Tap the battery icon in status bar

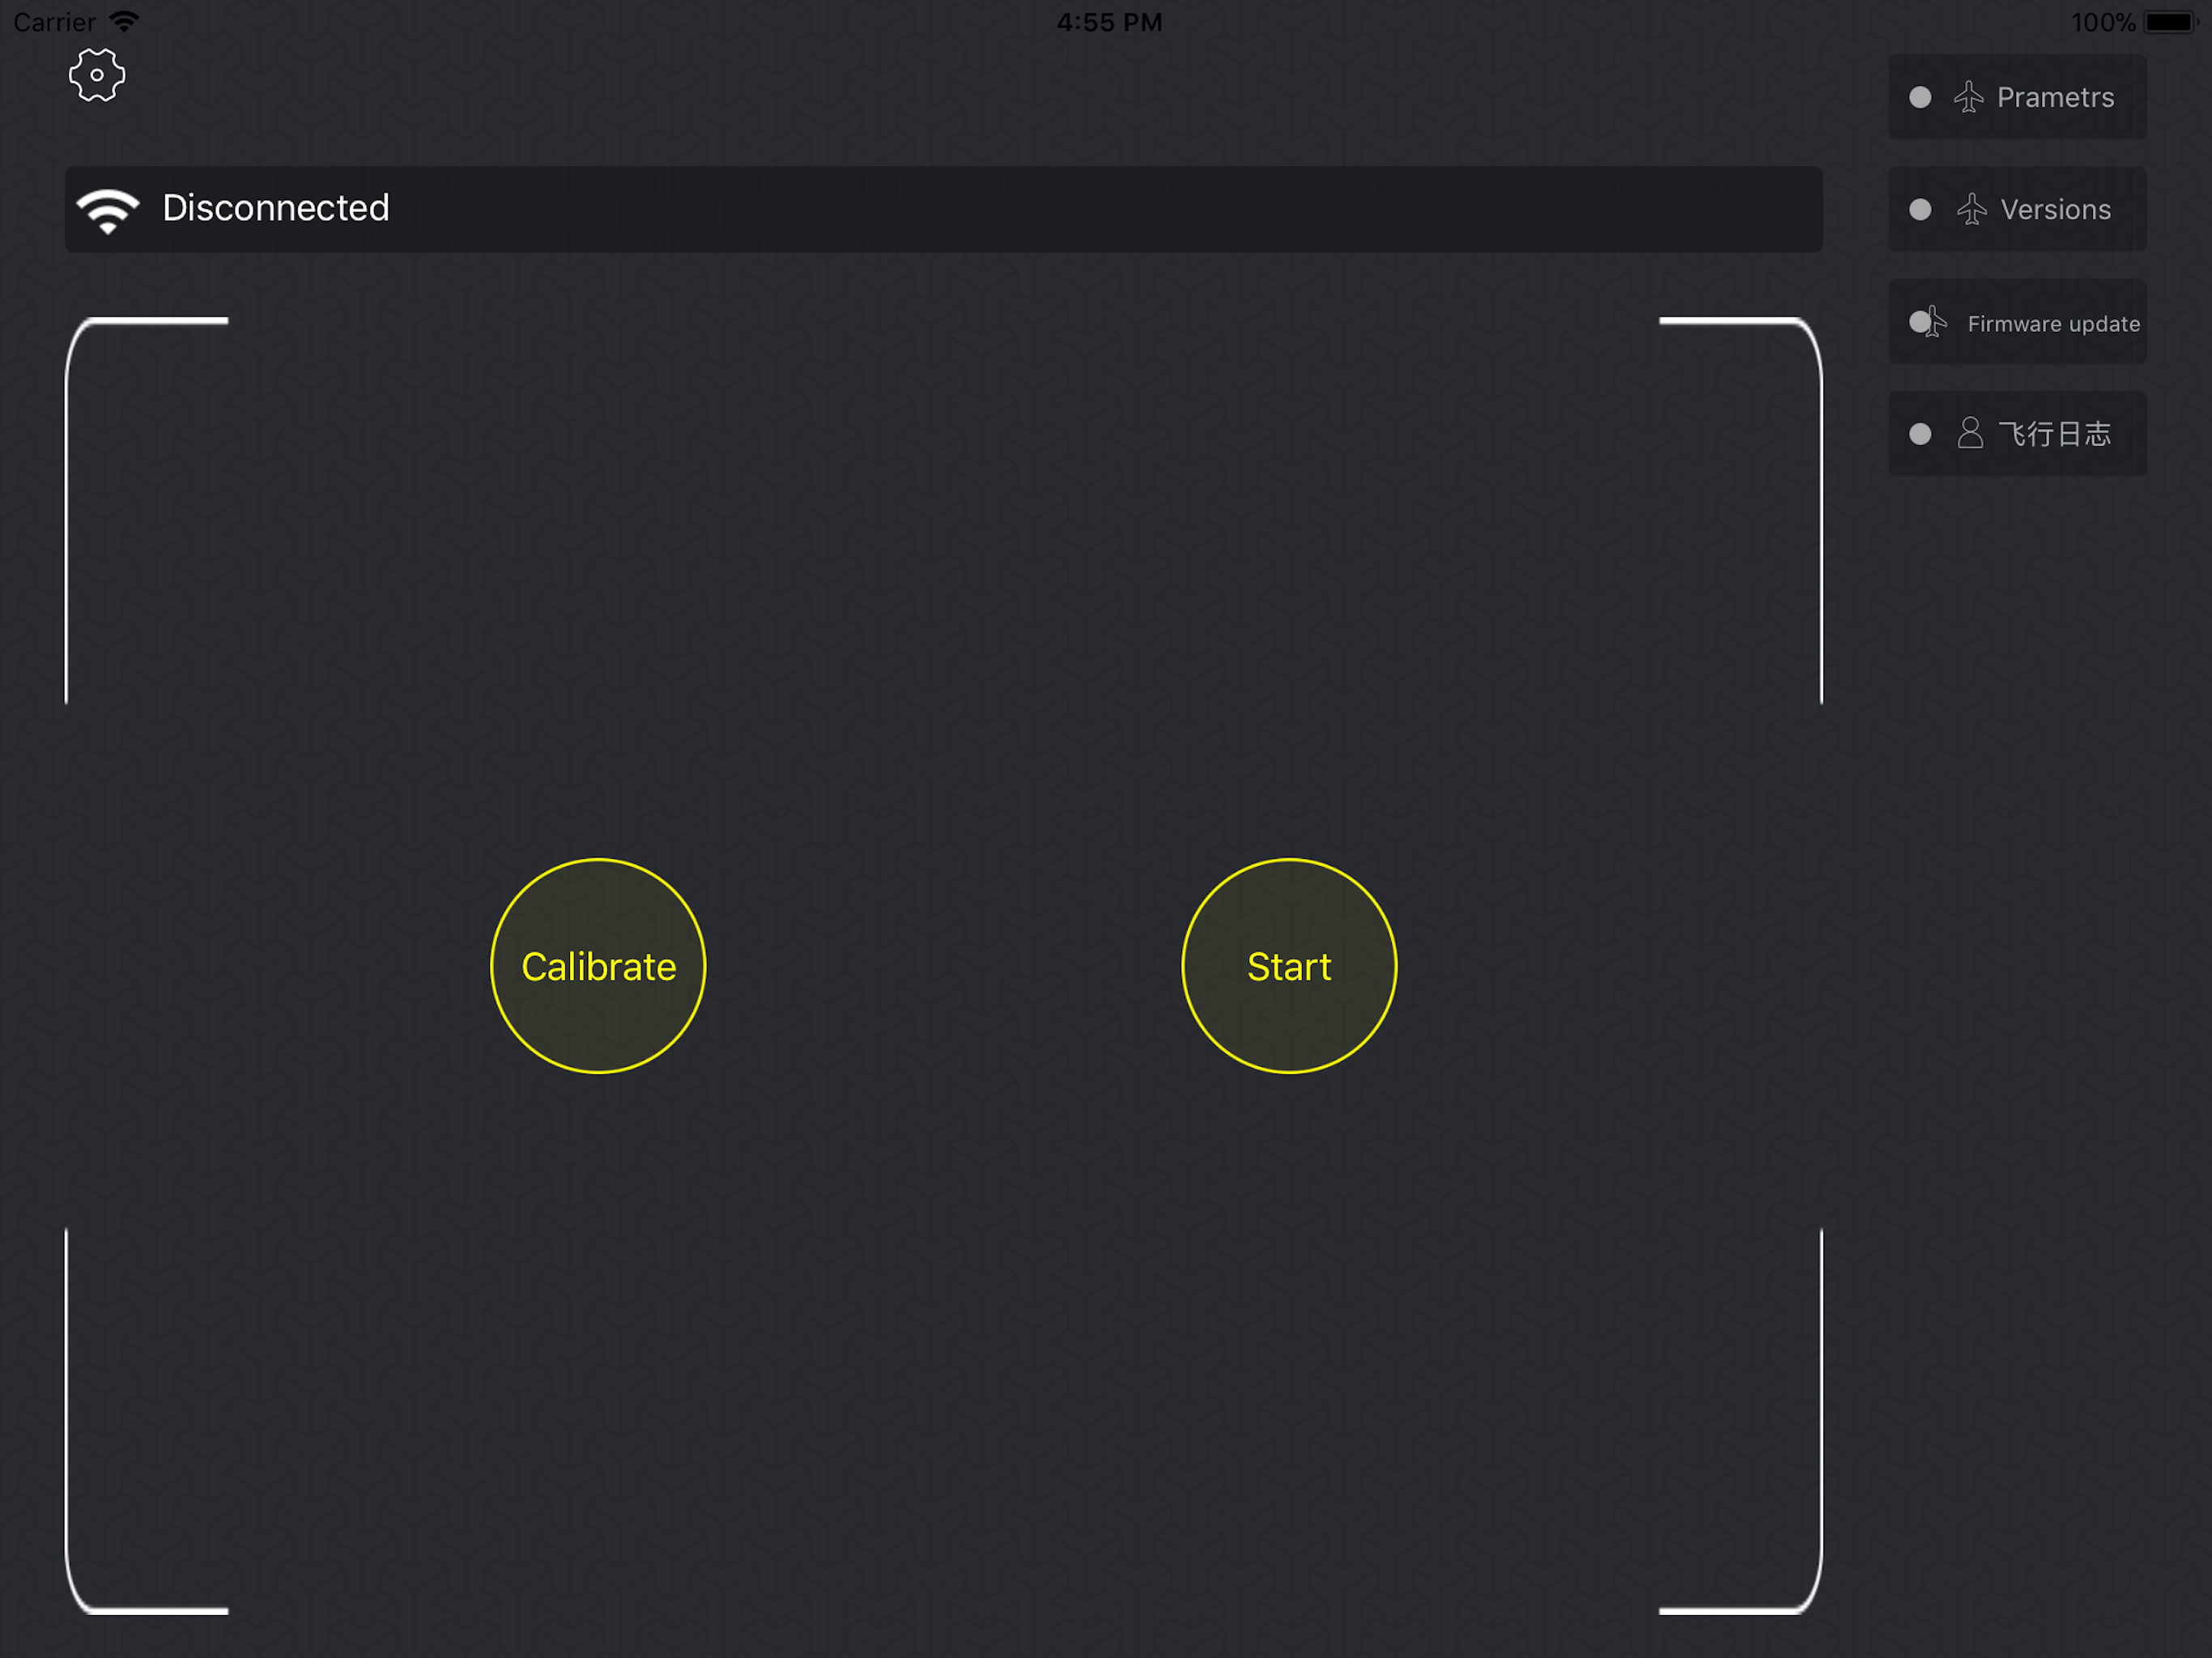coord(2168,22)
